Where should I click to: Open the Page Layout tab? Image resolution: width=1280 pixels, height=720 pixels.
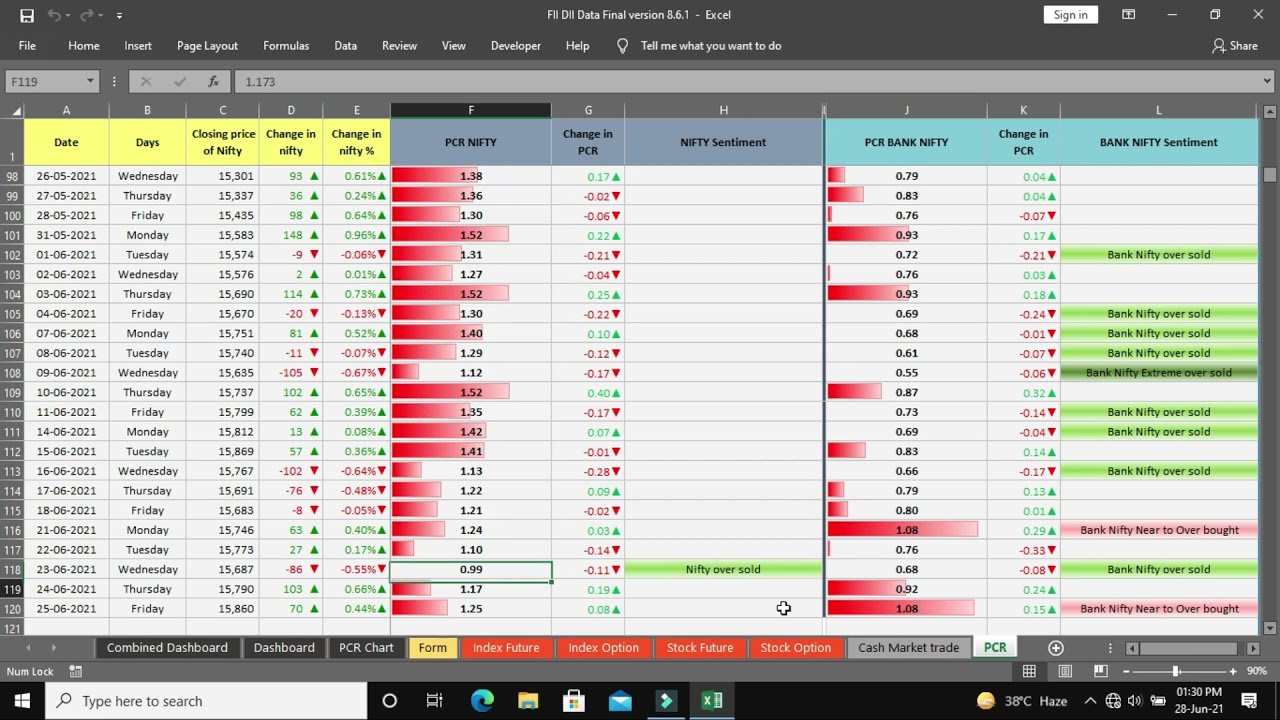207,46
